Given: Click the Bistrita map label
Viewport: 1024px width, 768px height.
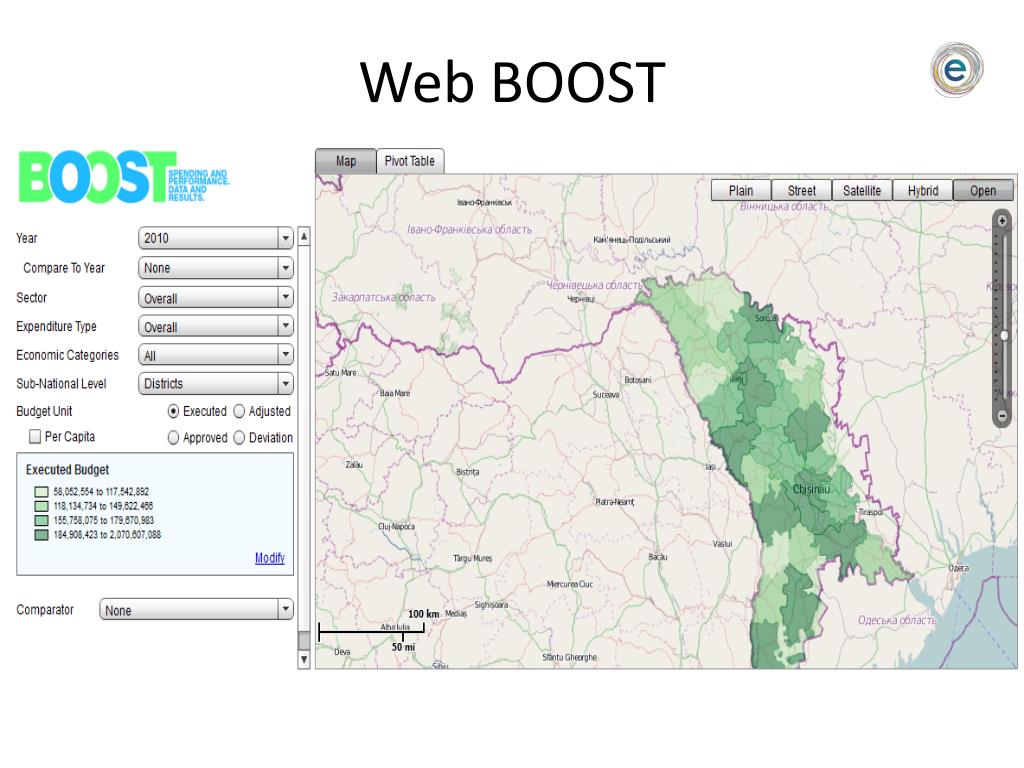Looking at the screenshot, I should (x=468, y=472).
